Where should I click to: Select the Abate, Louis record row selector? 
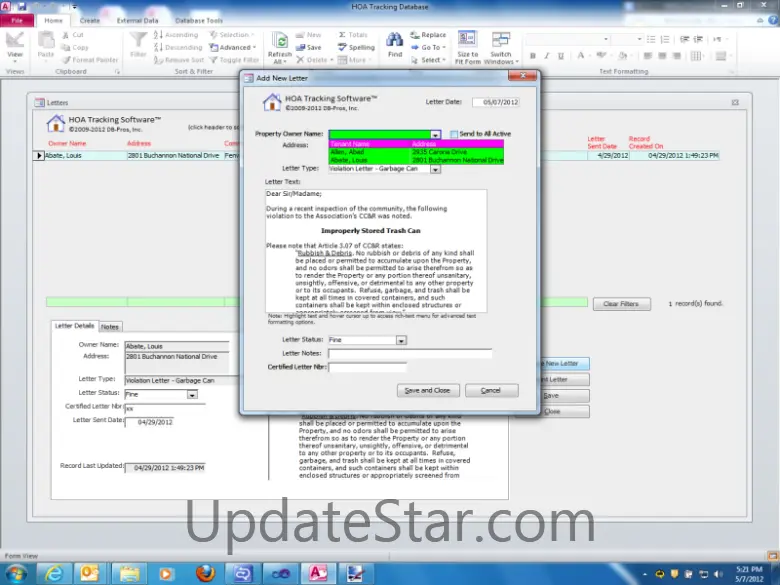38,156
